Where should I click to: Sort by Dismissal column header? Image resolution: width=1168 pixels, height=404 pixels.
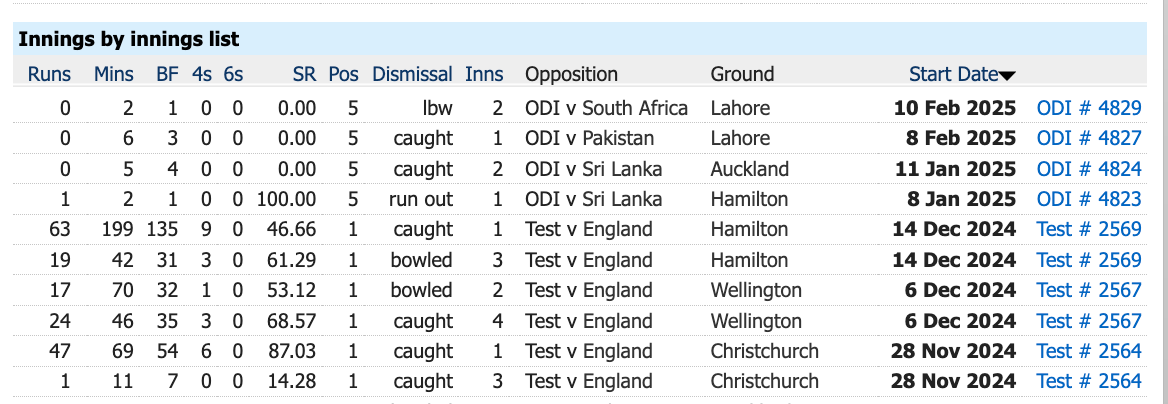[x=412, y=74]
